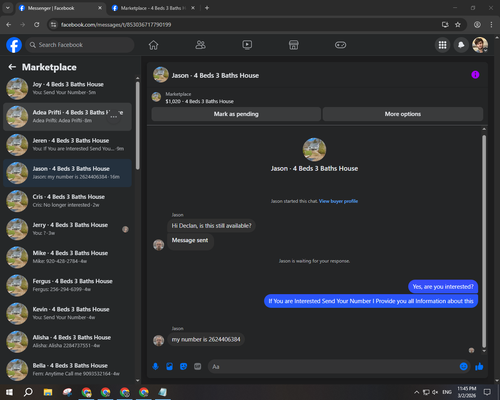Open the Fergus conversation

pos(67,285)
